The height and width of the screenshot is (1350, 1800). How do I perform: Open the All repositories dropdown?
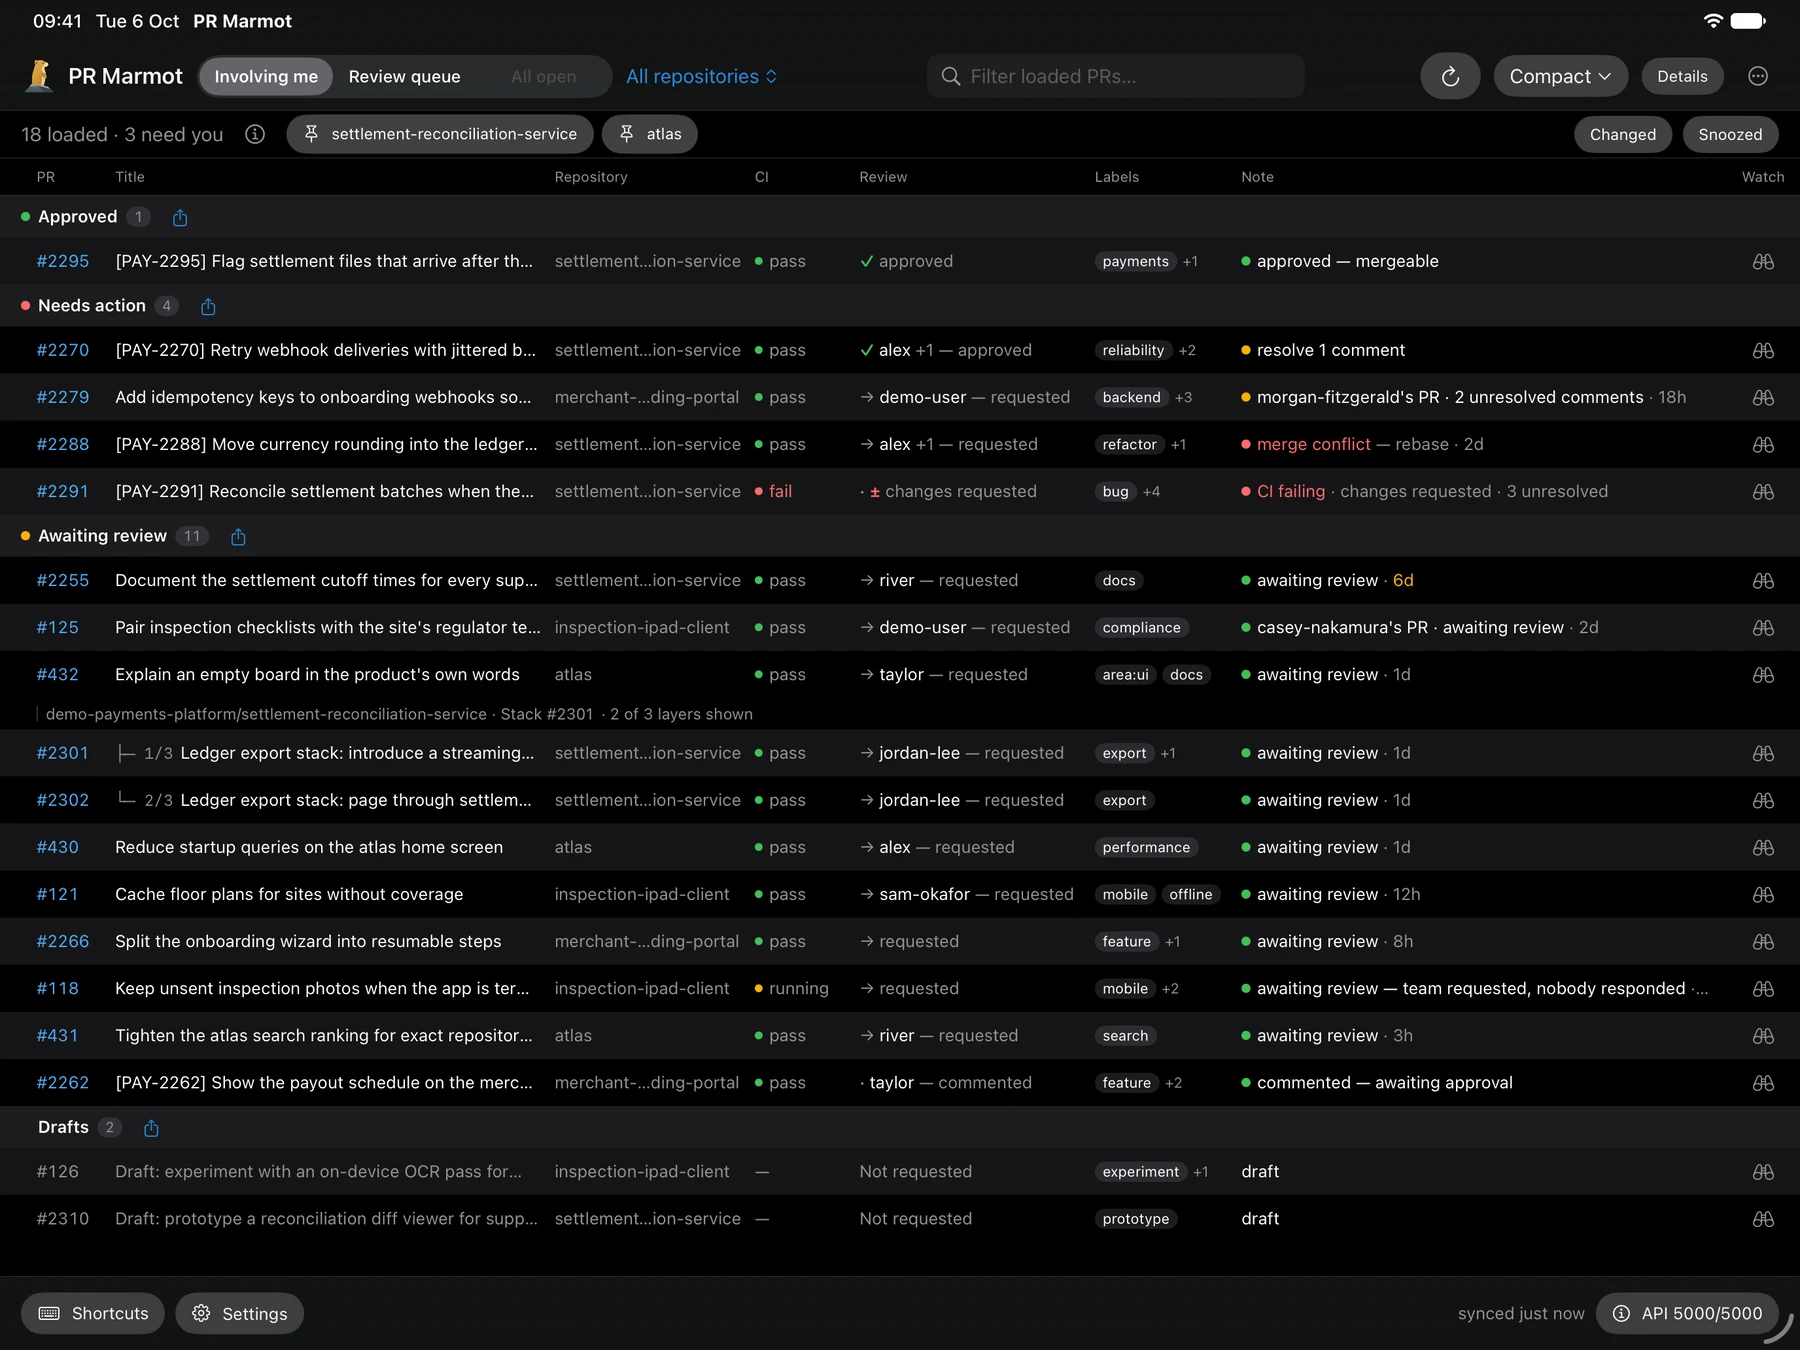coord(701,76)
